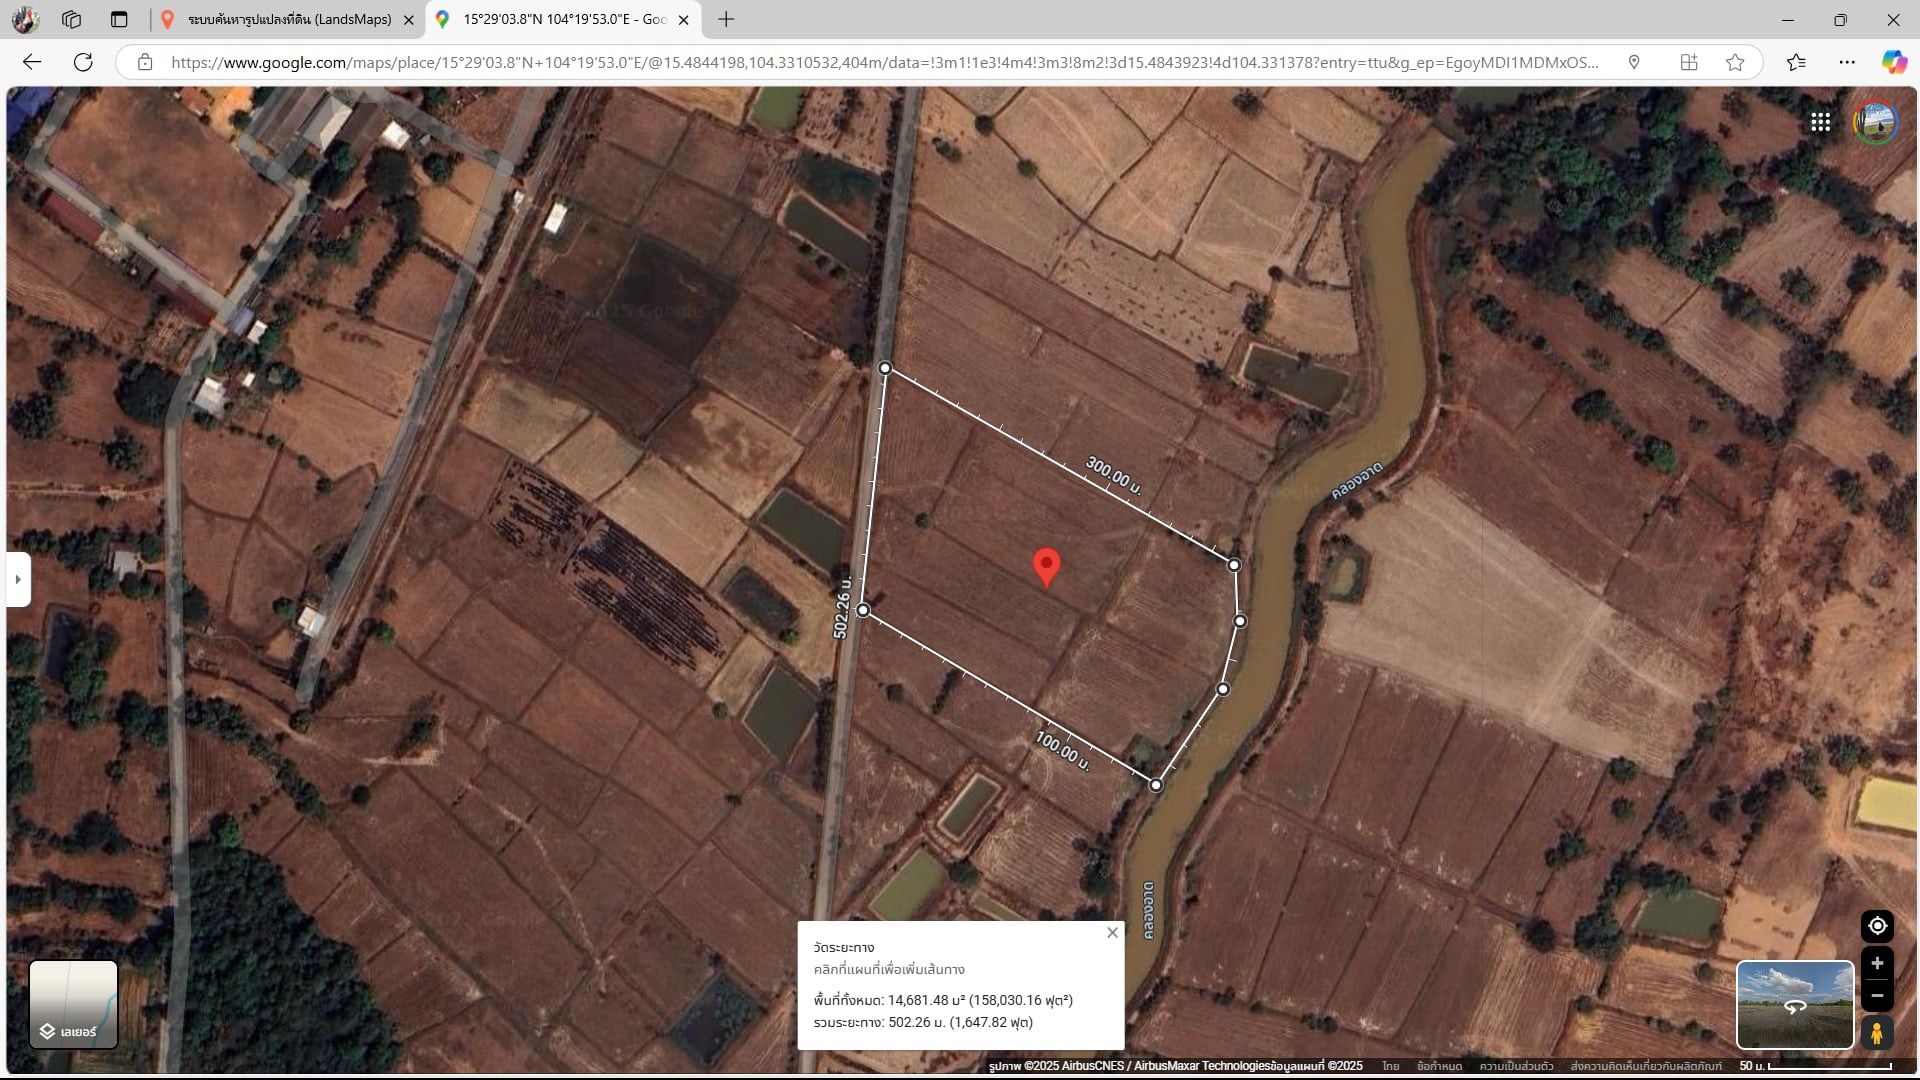Open the send product feedback link
Viewport: 1920px width, 1080px height.
pos(1646,1066)
